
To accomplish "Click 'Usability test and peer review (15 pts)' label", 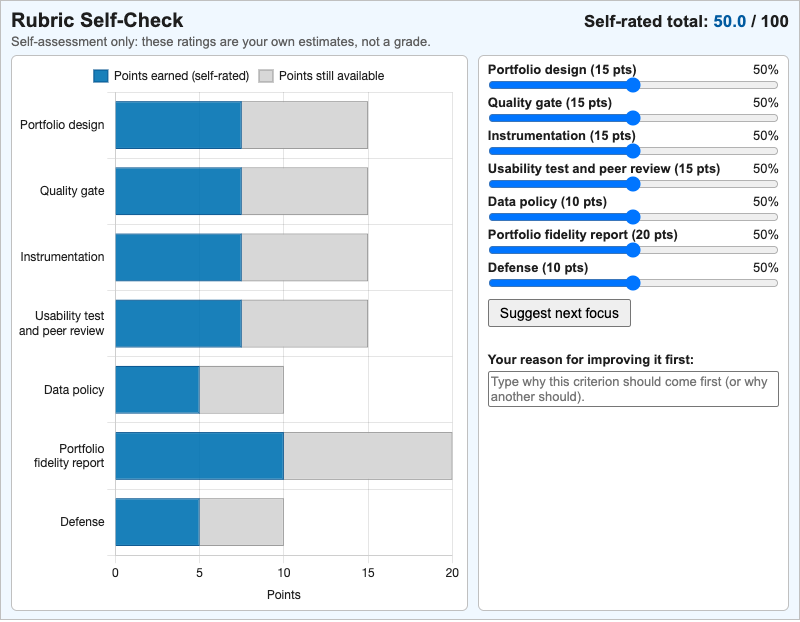I will pyautogui.click(x=604, y=169).
